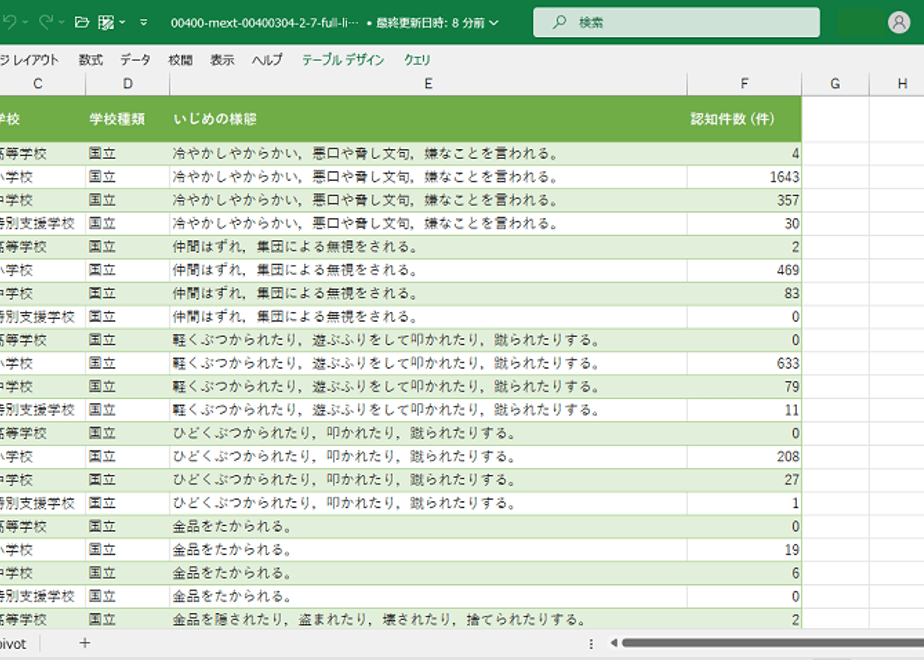The image size is (924, 660).
Task: Click 国立 cell in the 83 row
Action: pos(127,293)
